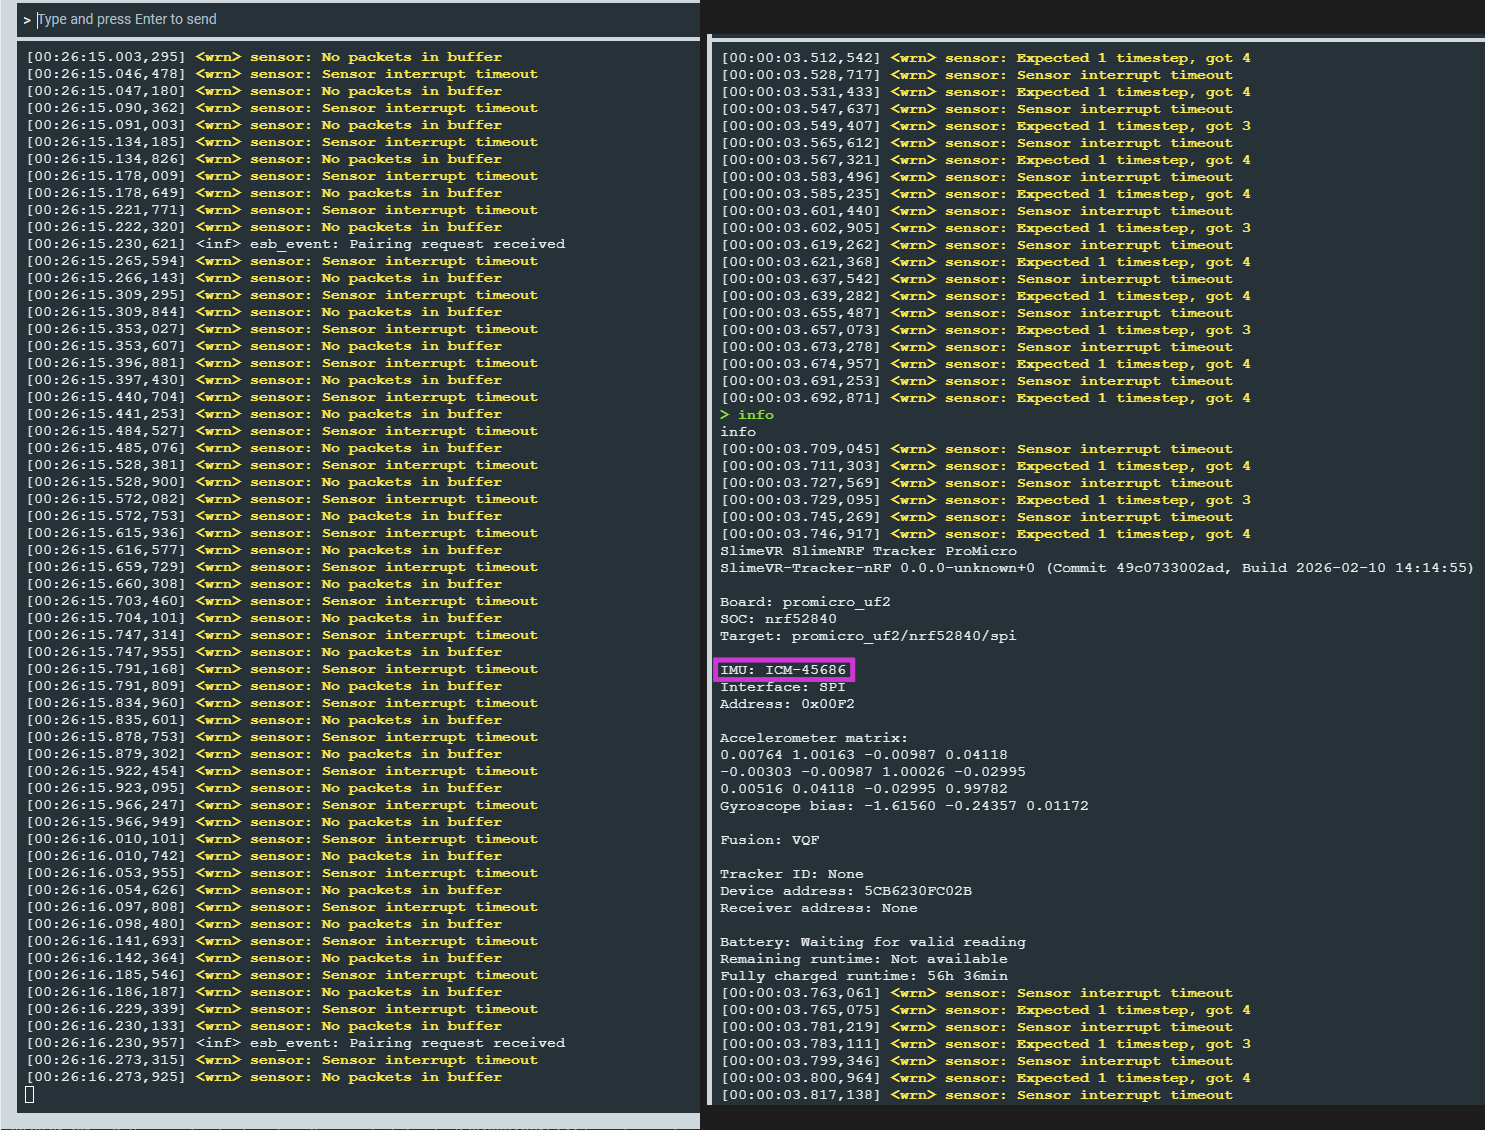Viewport: 1485px width, 1130px height.
Task: Click the "Gyroscope bias" values line
Action: point(904,806)
